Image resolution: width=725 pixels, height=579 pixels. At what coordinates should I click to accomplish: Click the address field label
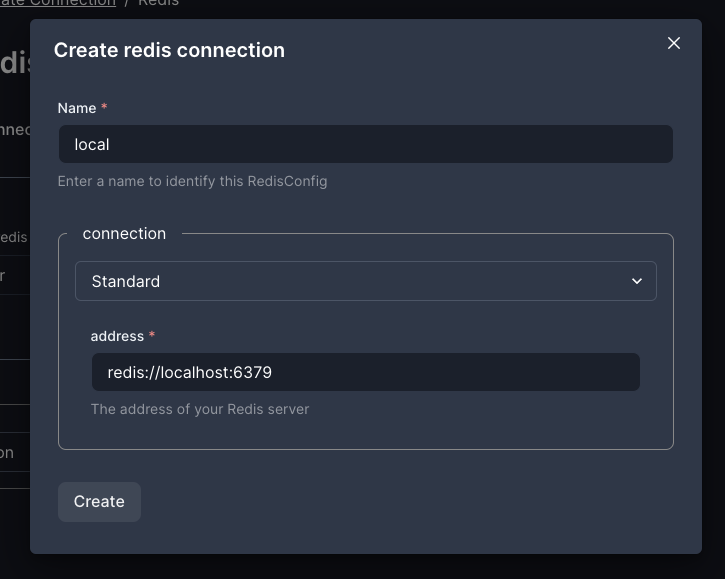coord(117,336)
